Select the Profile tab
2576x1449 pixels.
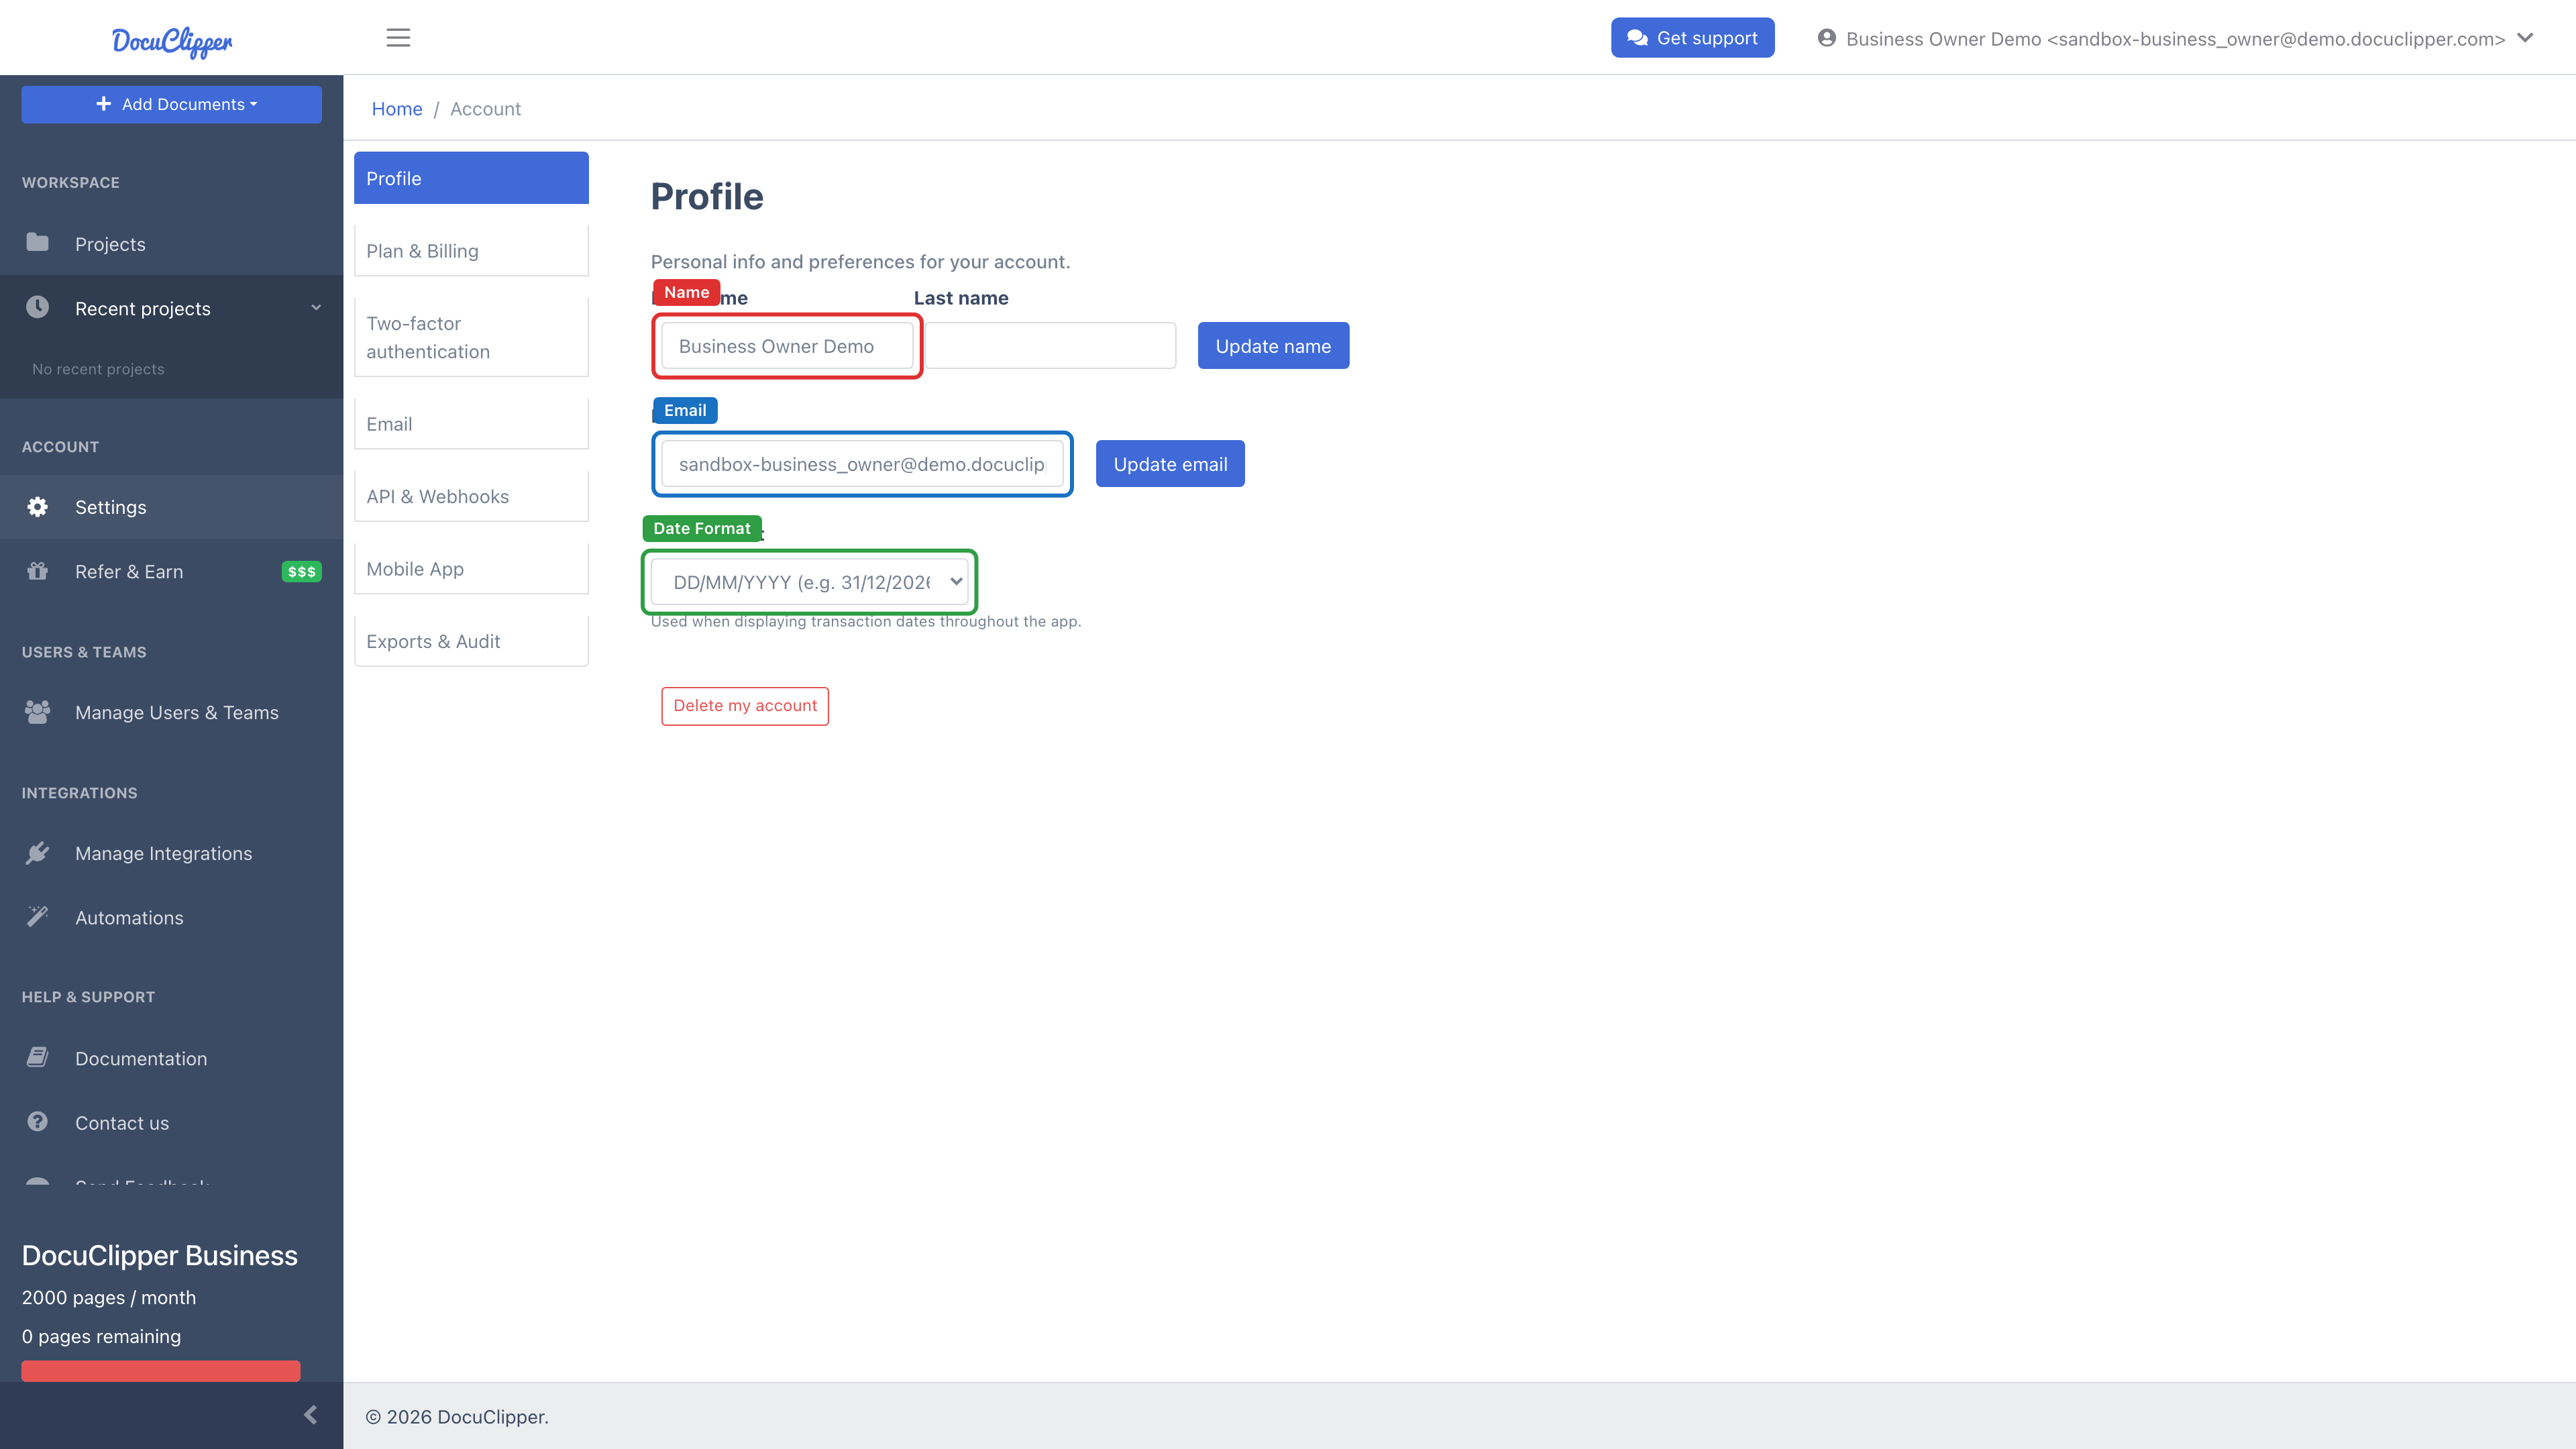click(471, 178)
